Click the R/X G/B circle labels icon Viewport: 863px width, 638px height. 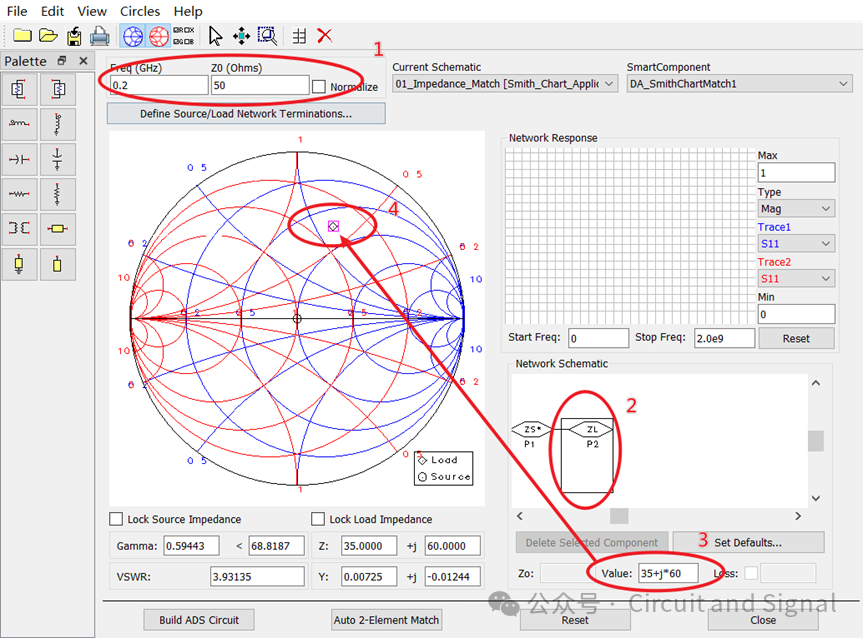184,36
